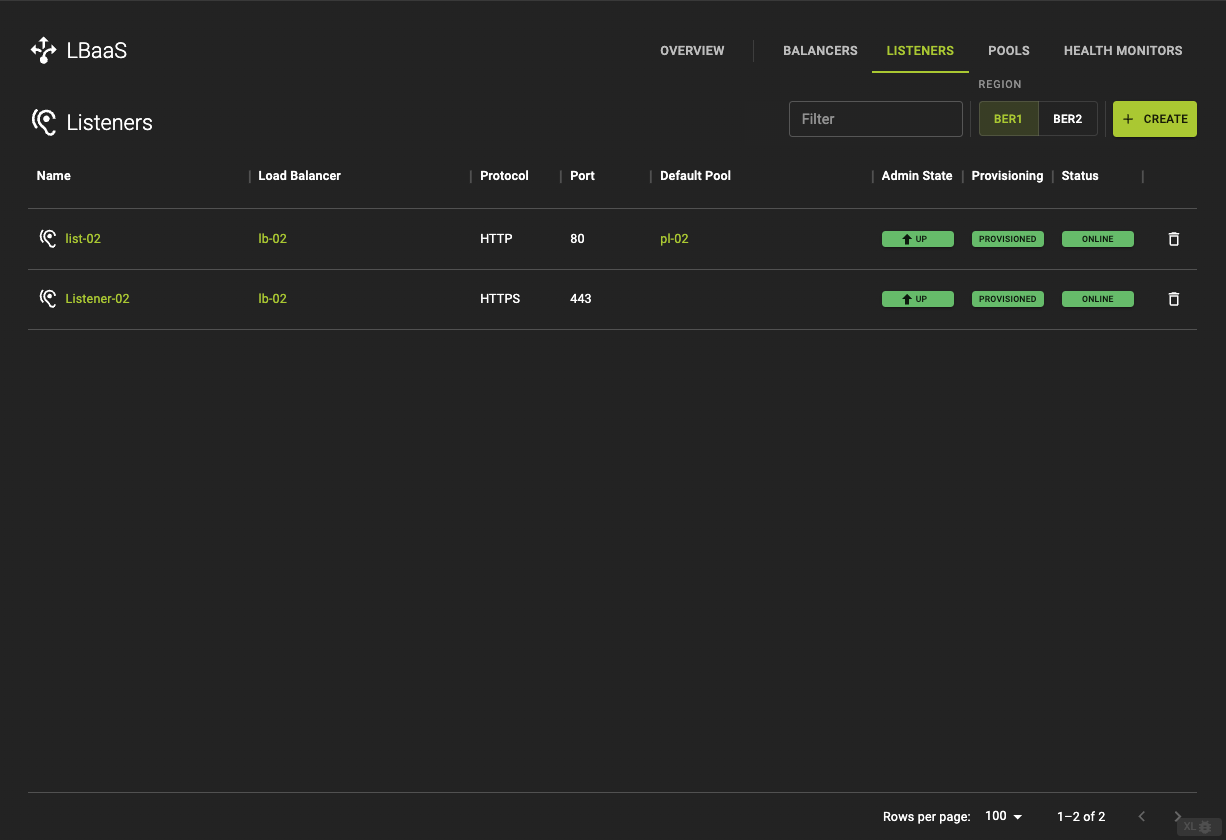
Task: Click the HTTPS protocol cell
Action: [500, 299]
